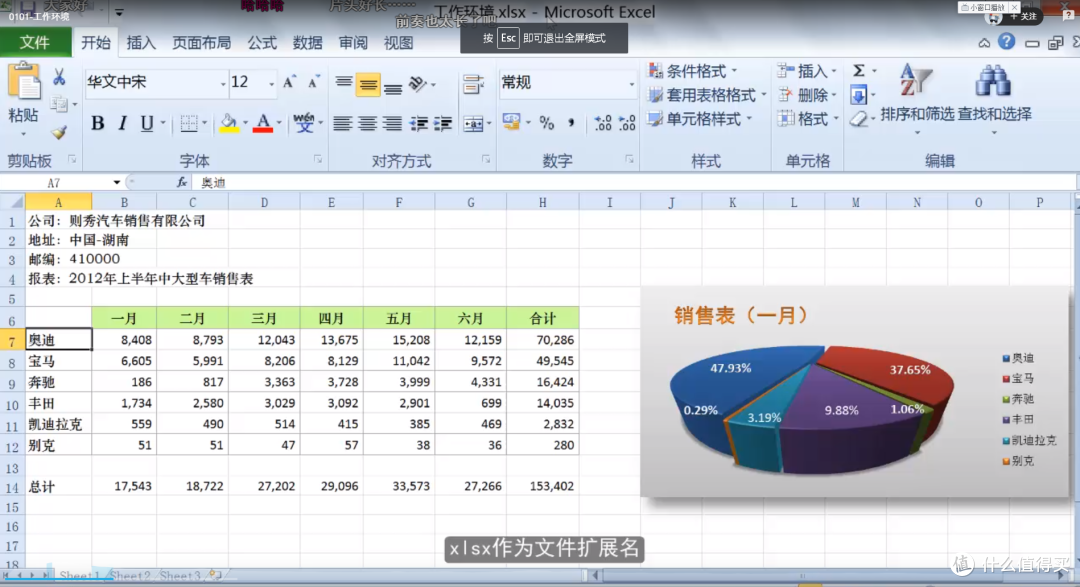
Task: Toggle Italic formatting
Action: 122,123
